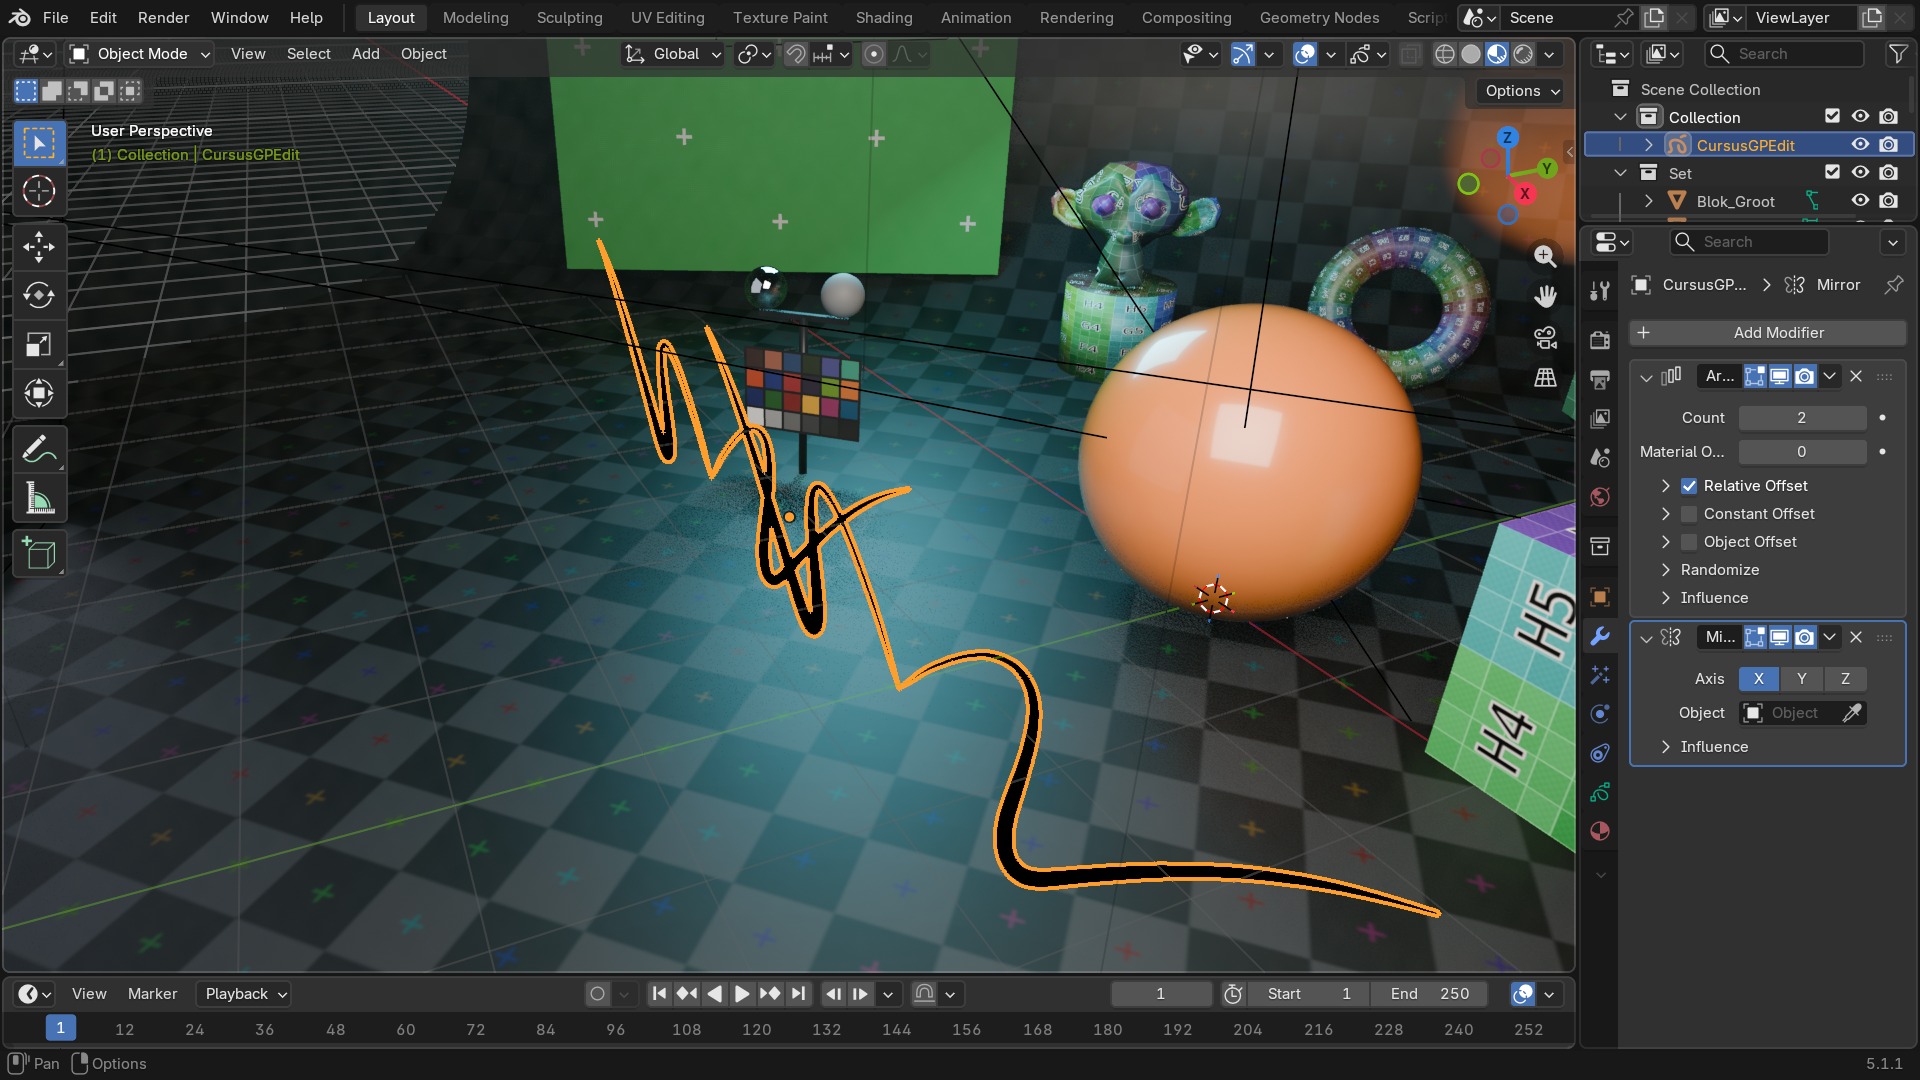Image resolution: width=1920 pixels, height=1080 pixels.
Task: Open the Render menu
Action: pos(163,18)
